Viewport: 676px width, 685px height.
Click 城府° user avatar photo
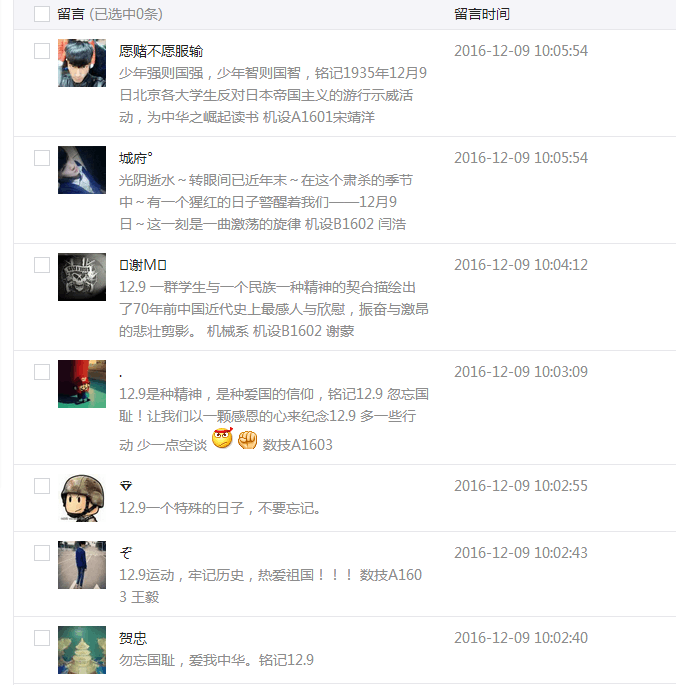[82, 170]
